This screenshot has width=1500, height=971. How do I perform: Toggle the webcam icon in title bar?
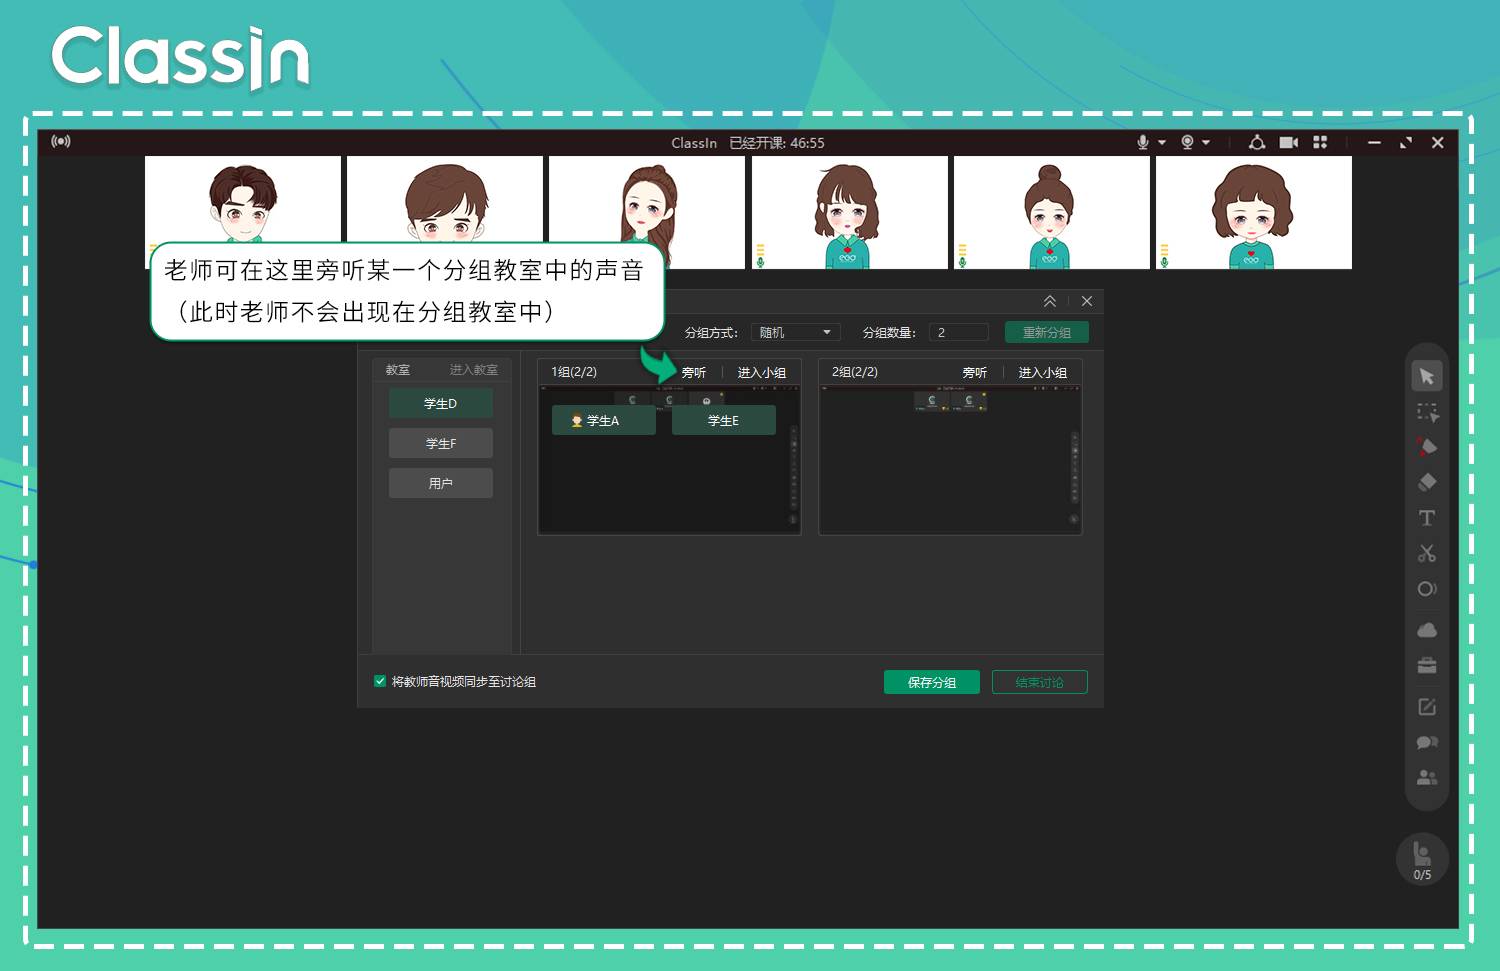pyautogui.click(x=1187, y=142)
